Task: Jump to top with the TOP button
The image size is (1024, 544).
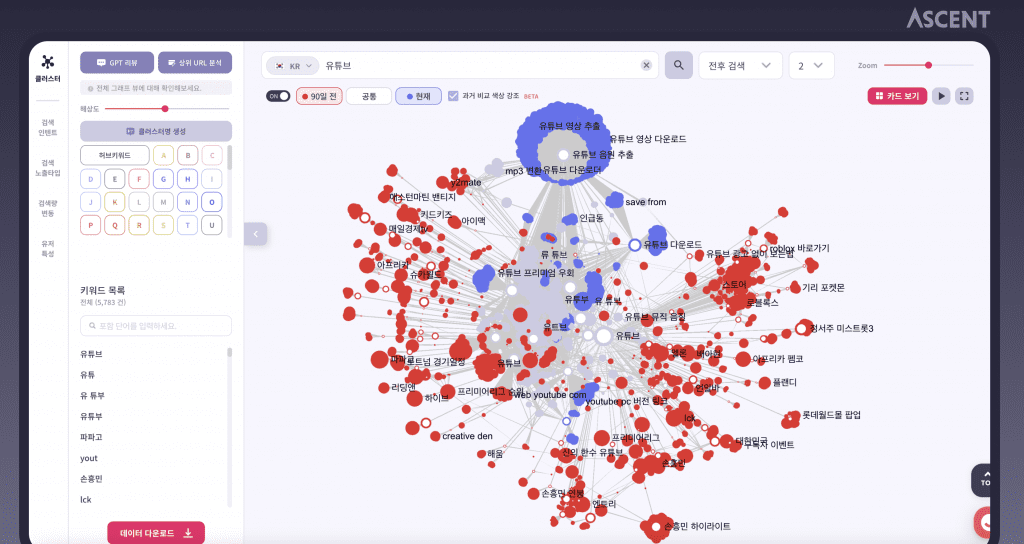Action: [x=982, y=479]
